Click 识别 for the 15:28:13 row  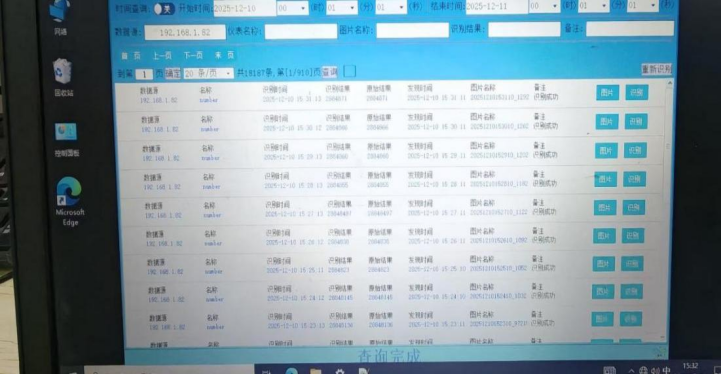pyautogui.click(x=634, y=179)
